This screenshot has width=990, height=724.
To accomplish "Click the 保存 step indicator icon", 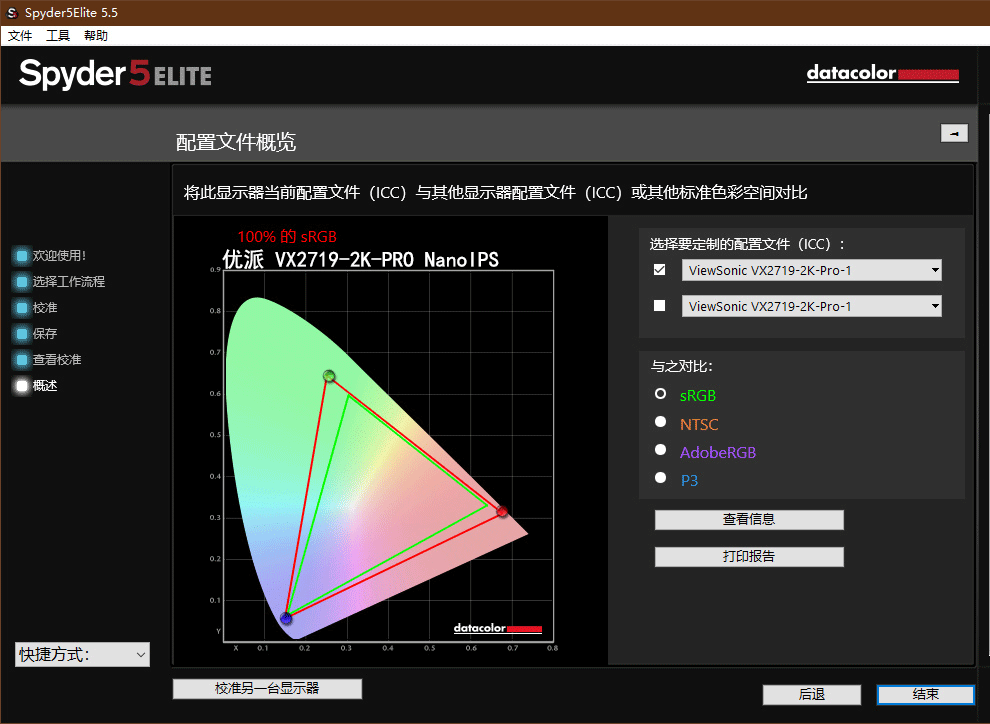I will coord(22,333).
